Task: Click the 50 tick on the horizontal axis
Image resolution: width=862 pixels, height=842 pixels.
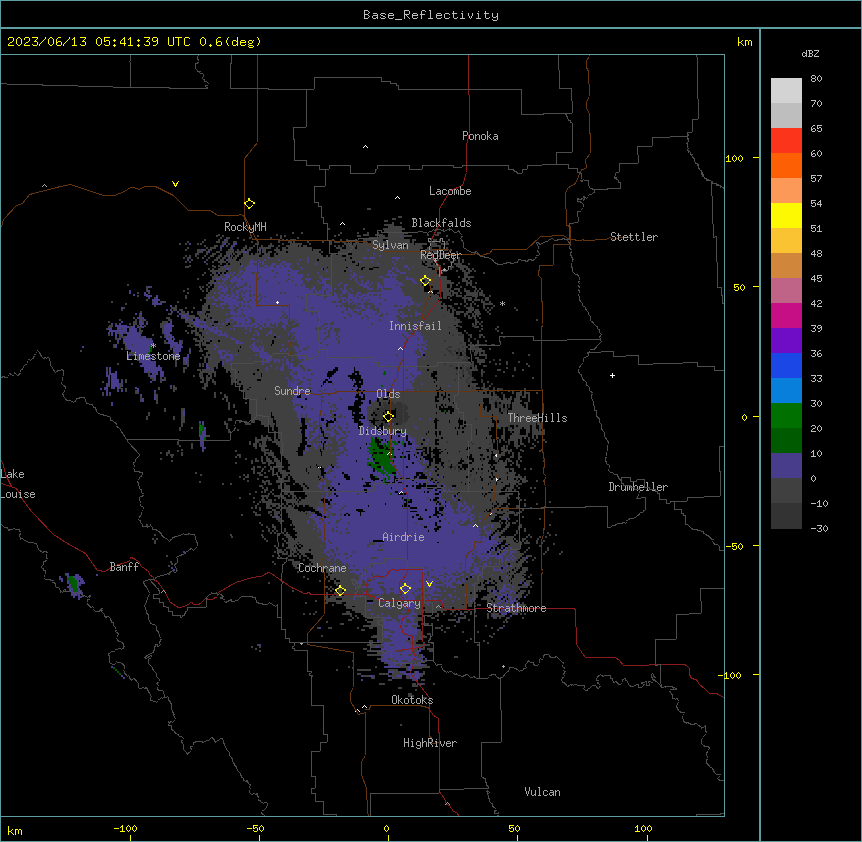Action: coord(515,828)
